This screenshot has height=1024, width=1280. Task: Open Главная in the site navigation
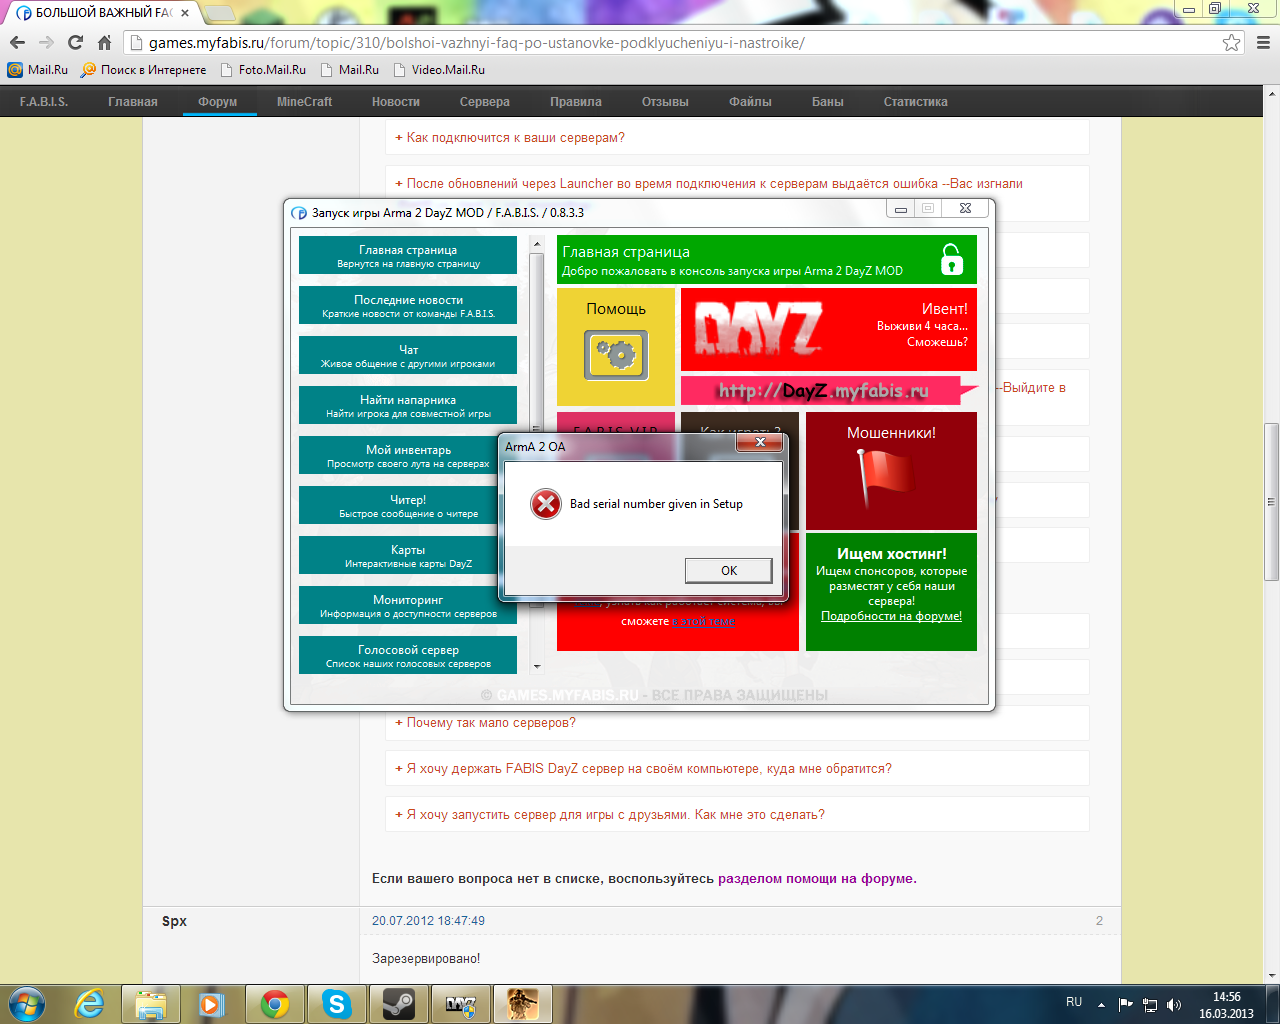pyautogui.click(x=133, y=102)
